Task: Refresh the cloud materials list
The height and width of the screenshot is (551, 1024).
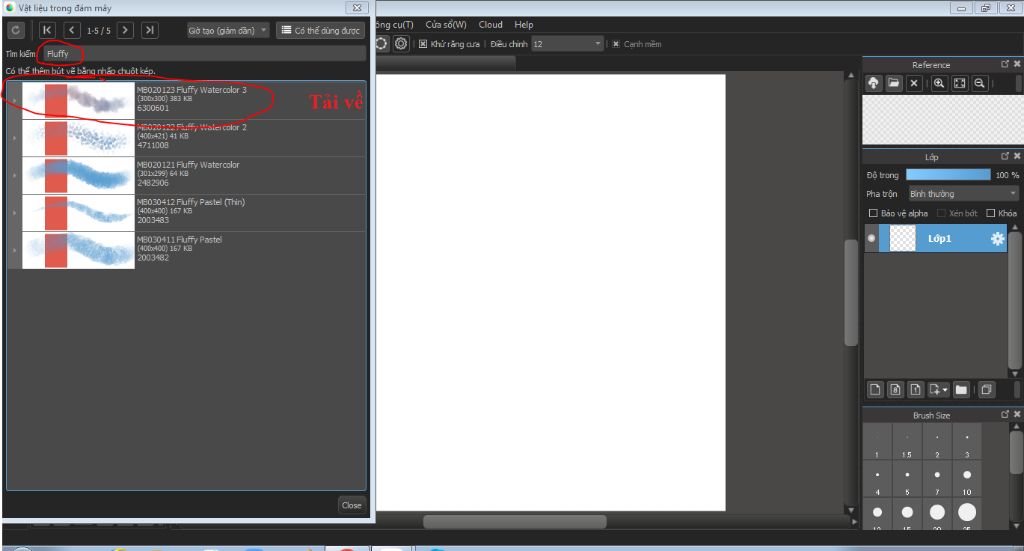Action: tap(16, 30)
